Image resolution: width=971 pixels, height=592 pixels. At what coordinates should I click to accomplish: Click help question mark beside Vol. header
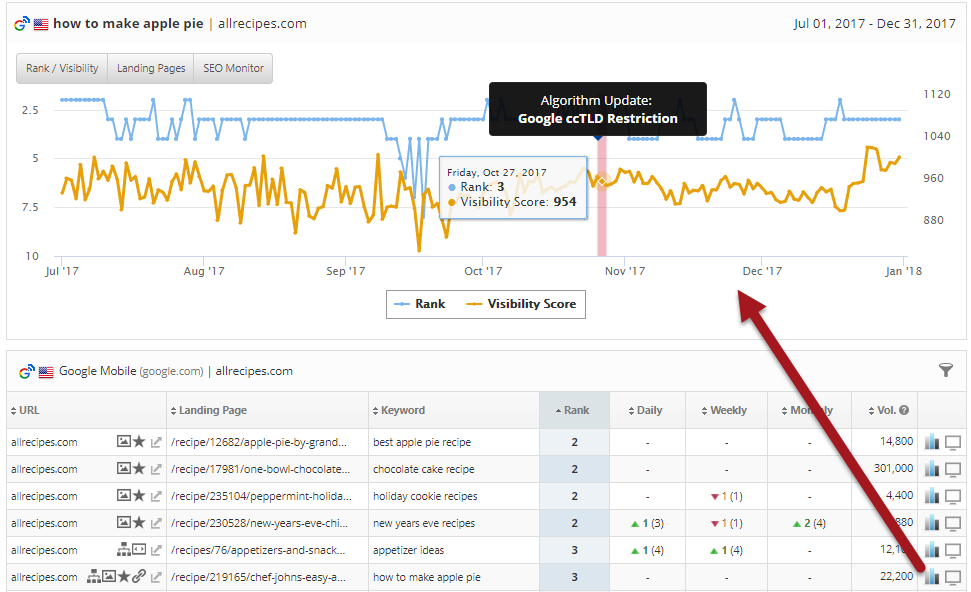(x=904, y=410)
